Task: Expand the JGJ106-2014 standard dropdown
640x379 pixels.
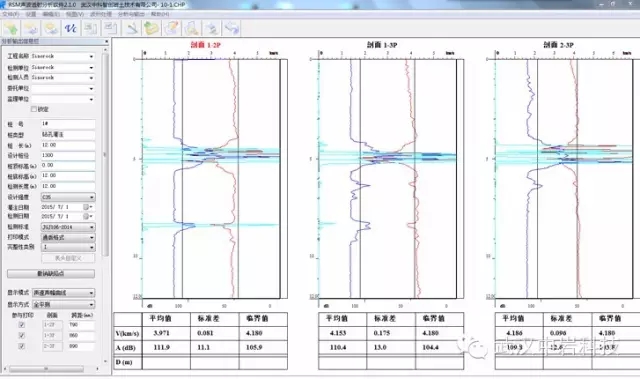Action: [68, 227]
